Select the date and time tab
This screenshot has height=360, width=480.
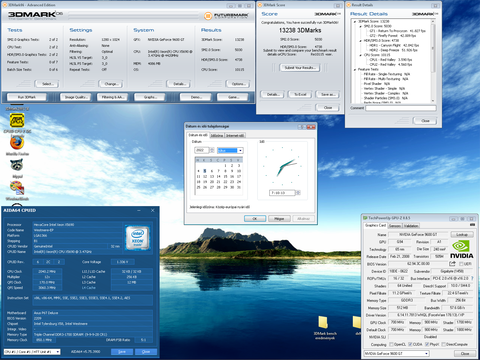tap(198, 135)
